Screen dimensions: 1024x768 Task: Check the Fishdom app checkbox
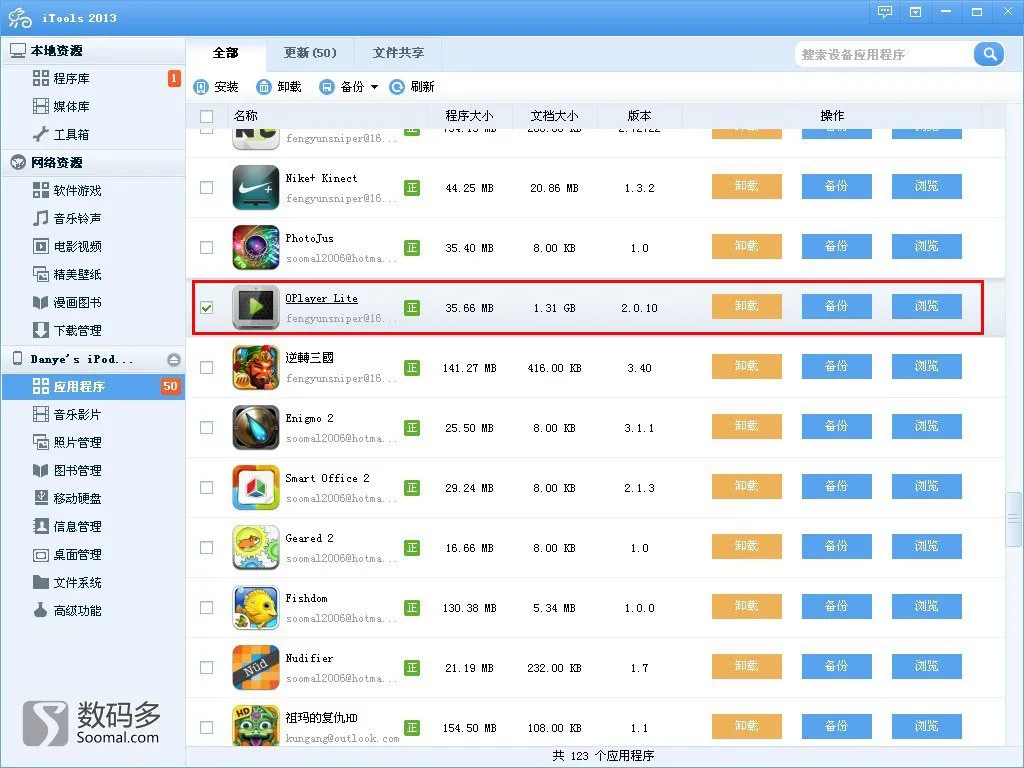pyautogui.click(x=206, y=608)
